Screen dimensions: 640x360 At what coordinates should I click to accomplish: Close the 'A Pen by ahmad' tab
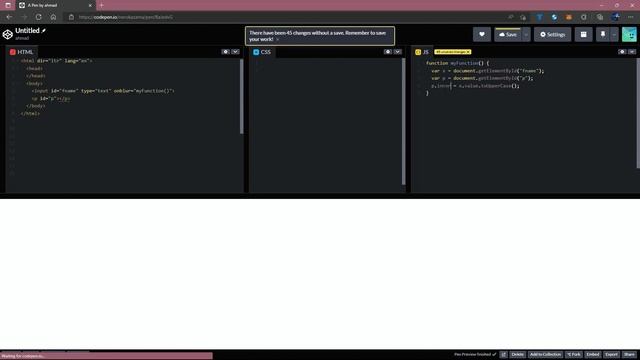coord(90,5)
